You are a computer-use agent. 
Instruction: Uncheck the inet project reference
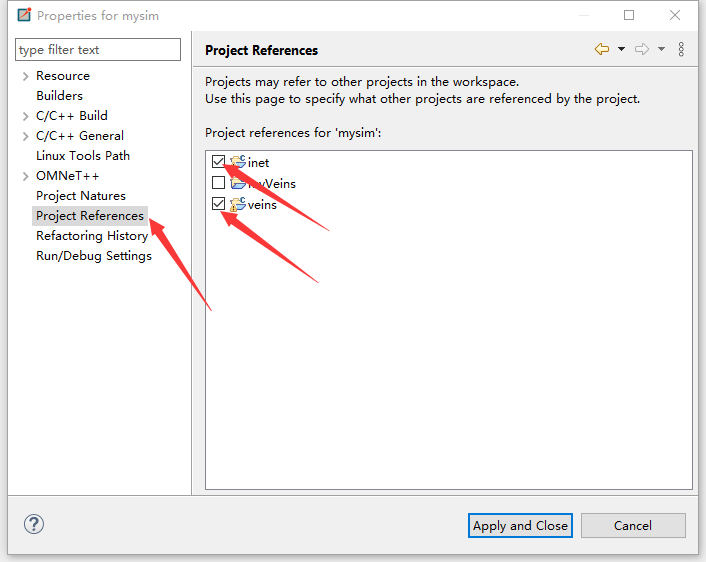coord(218,162)
